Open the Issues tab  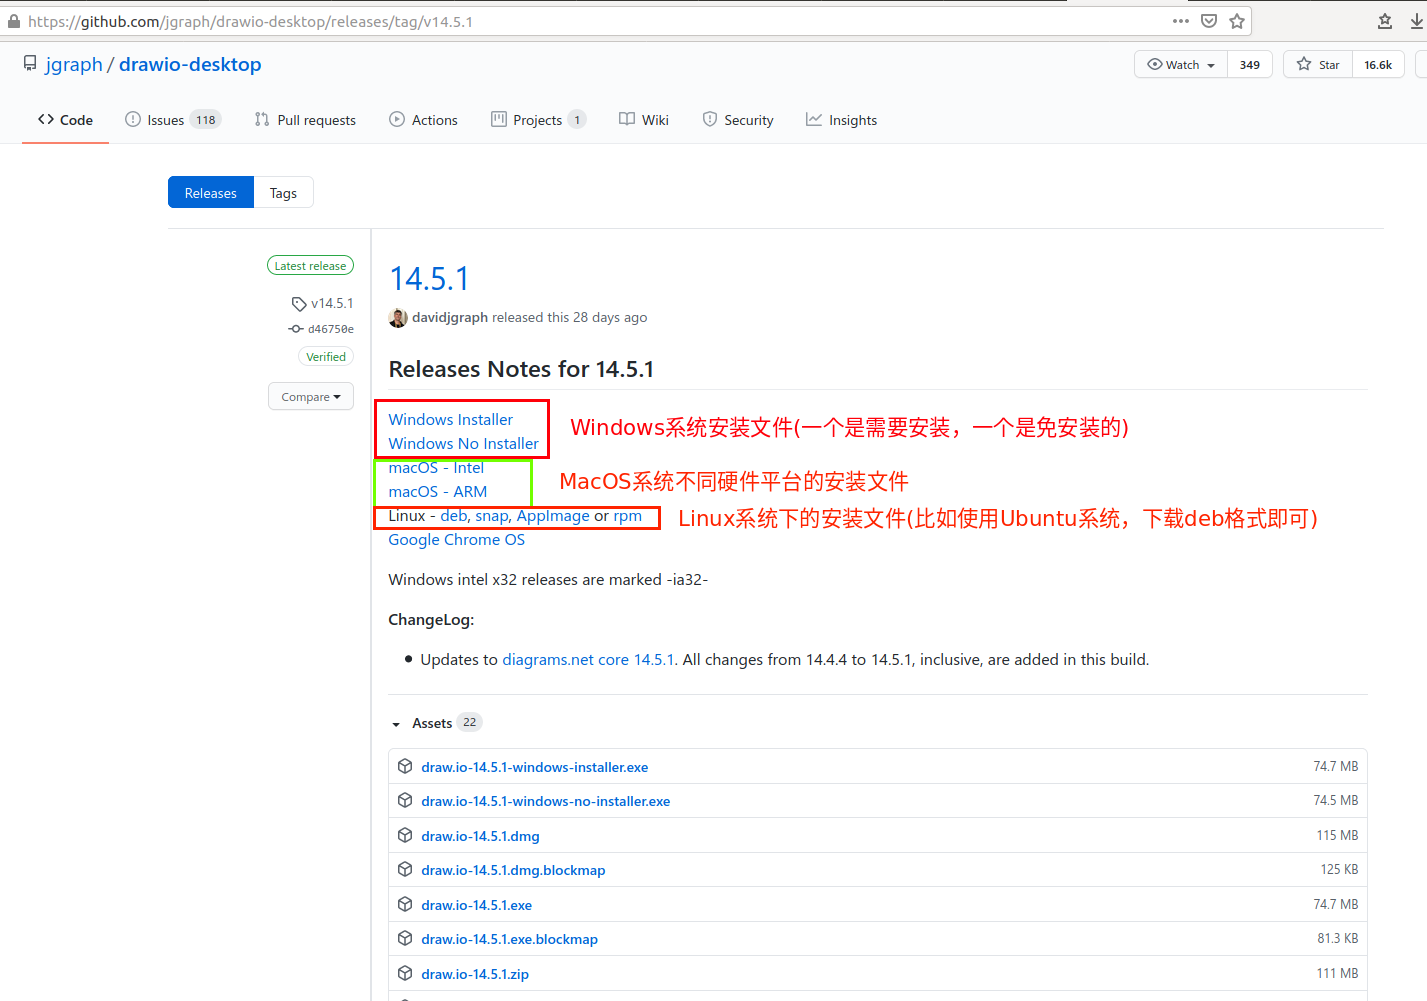pos(172,120)
